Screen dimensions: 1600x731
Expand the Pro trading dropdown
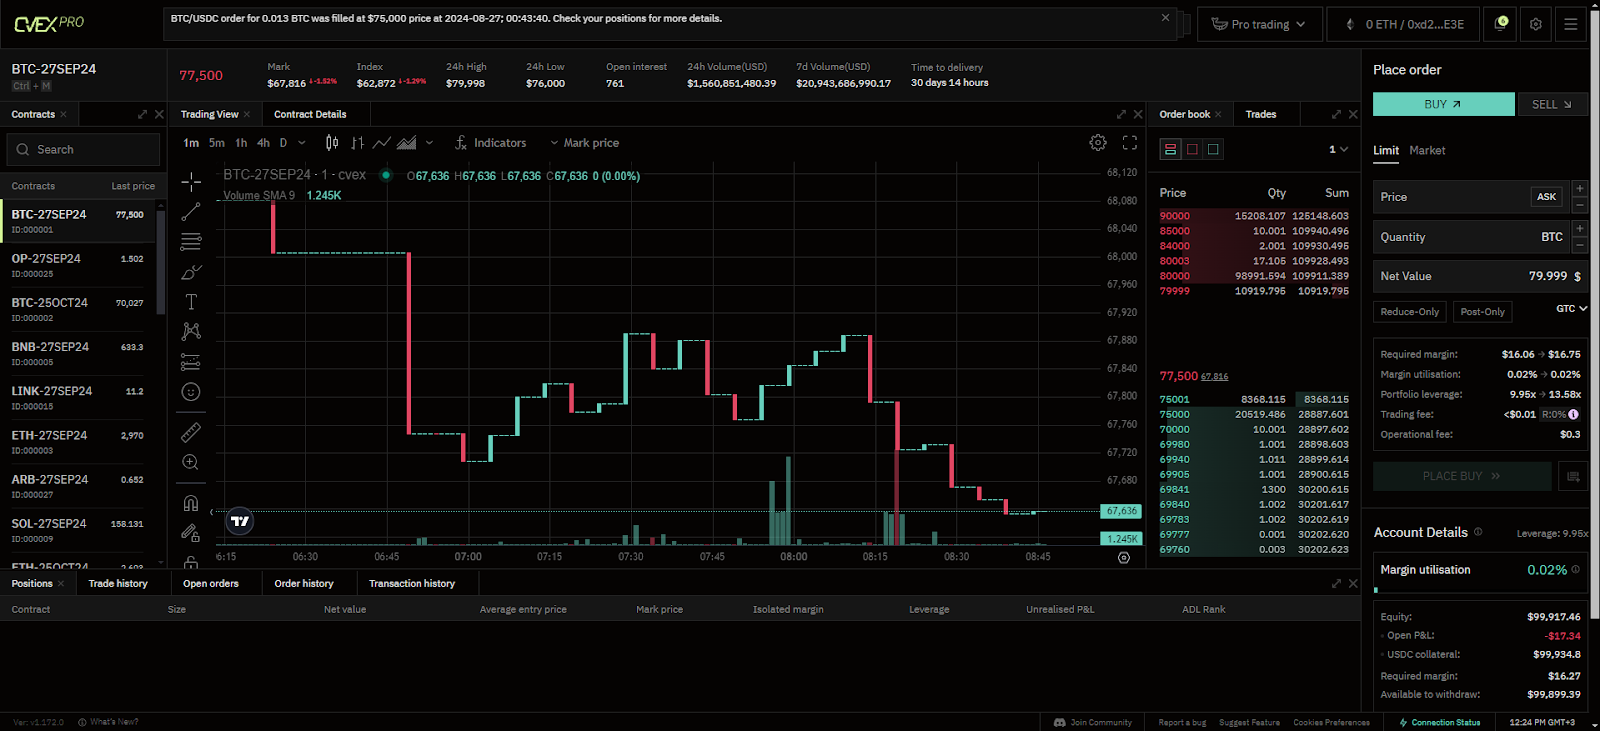(1259, 24)
